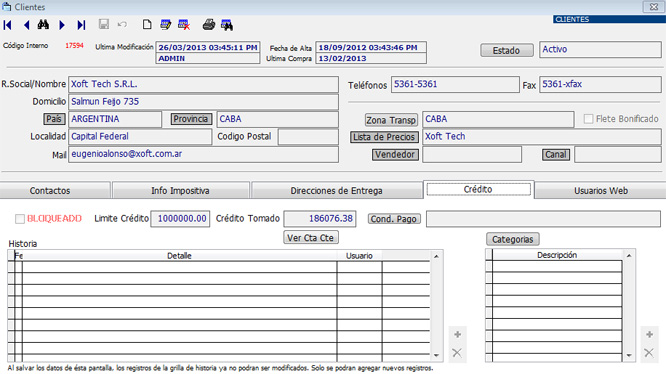Click the delete record red X icon
The width and height of the screenshot is (666, 374).
(x=184, y=25)
